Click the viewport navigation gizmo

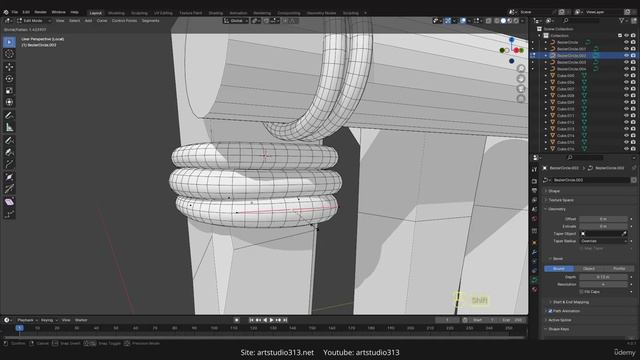(512, 50)
